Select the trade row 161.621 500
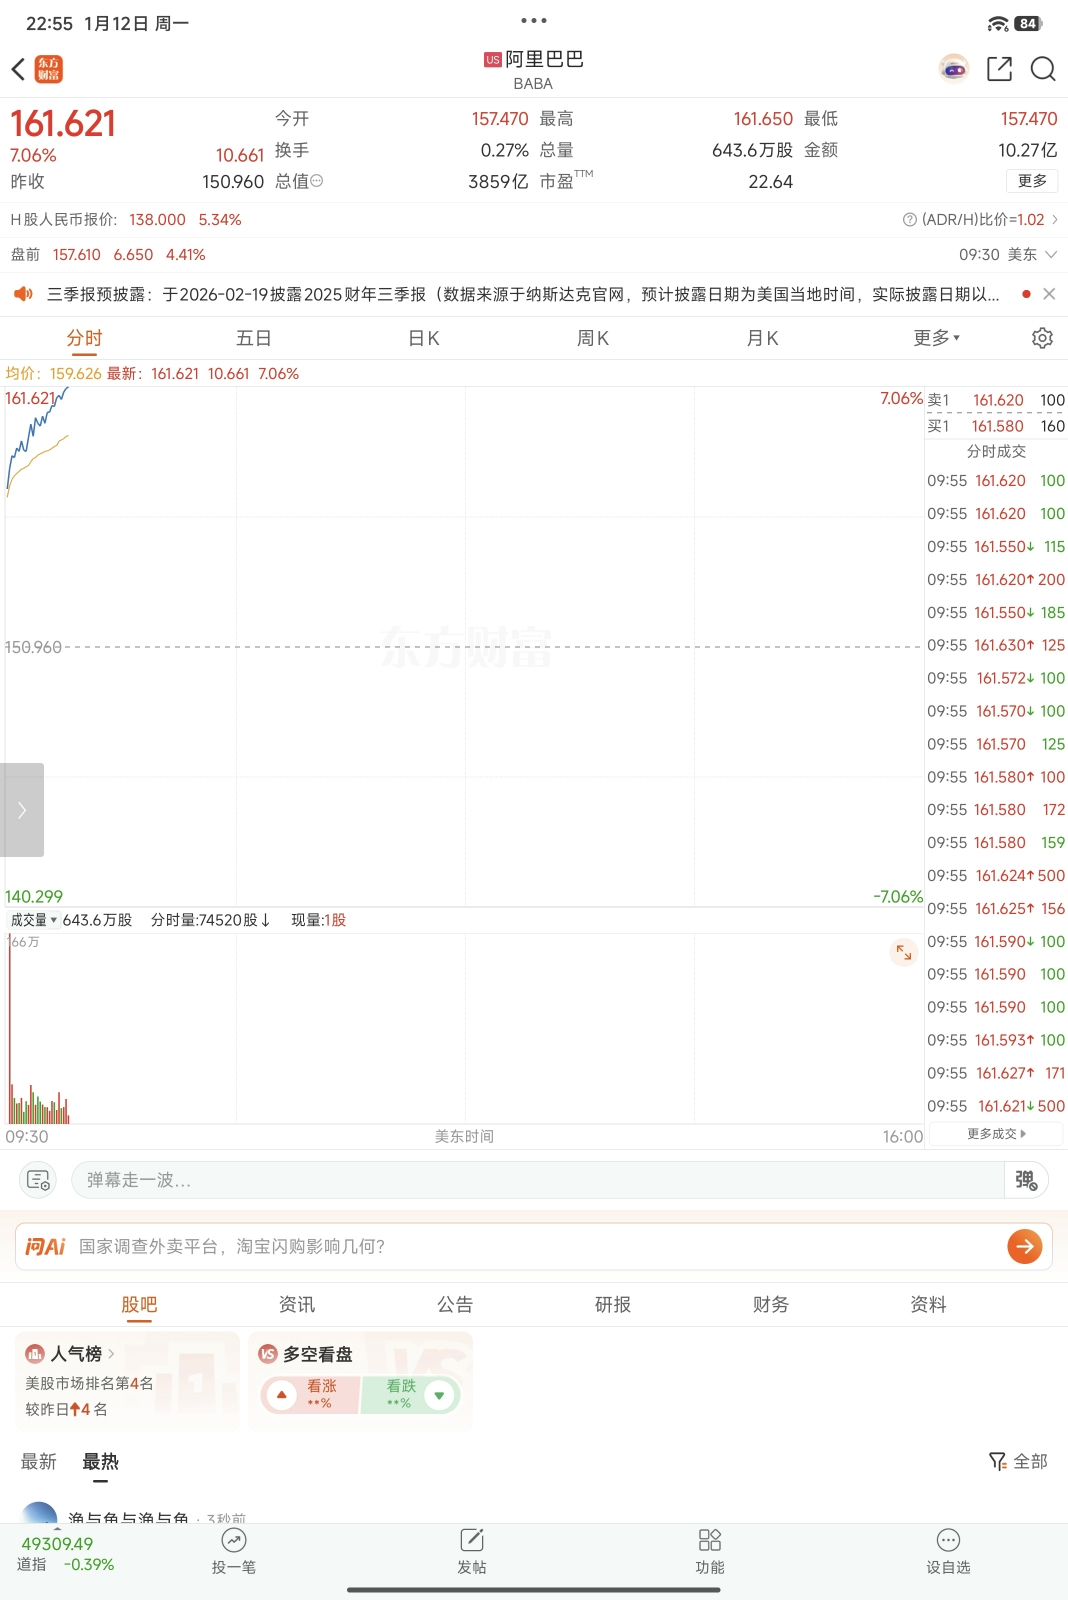This screenshot has width=1068, height=1600. 996,1106
